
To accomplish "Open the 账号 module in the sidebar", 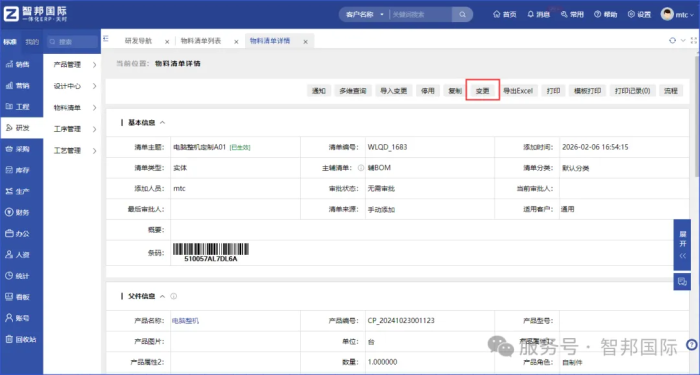I will click(18, 318).
